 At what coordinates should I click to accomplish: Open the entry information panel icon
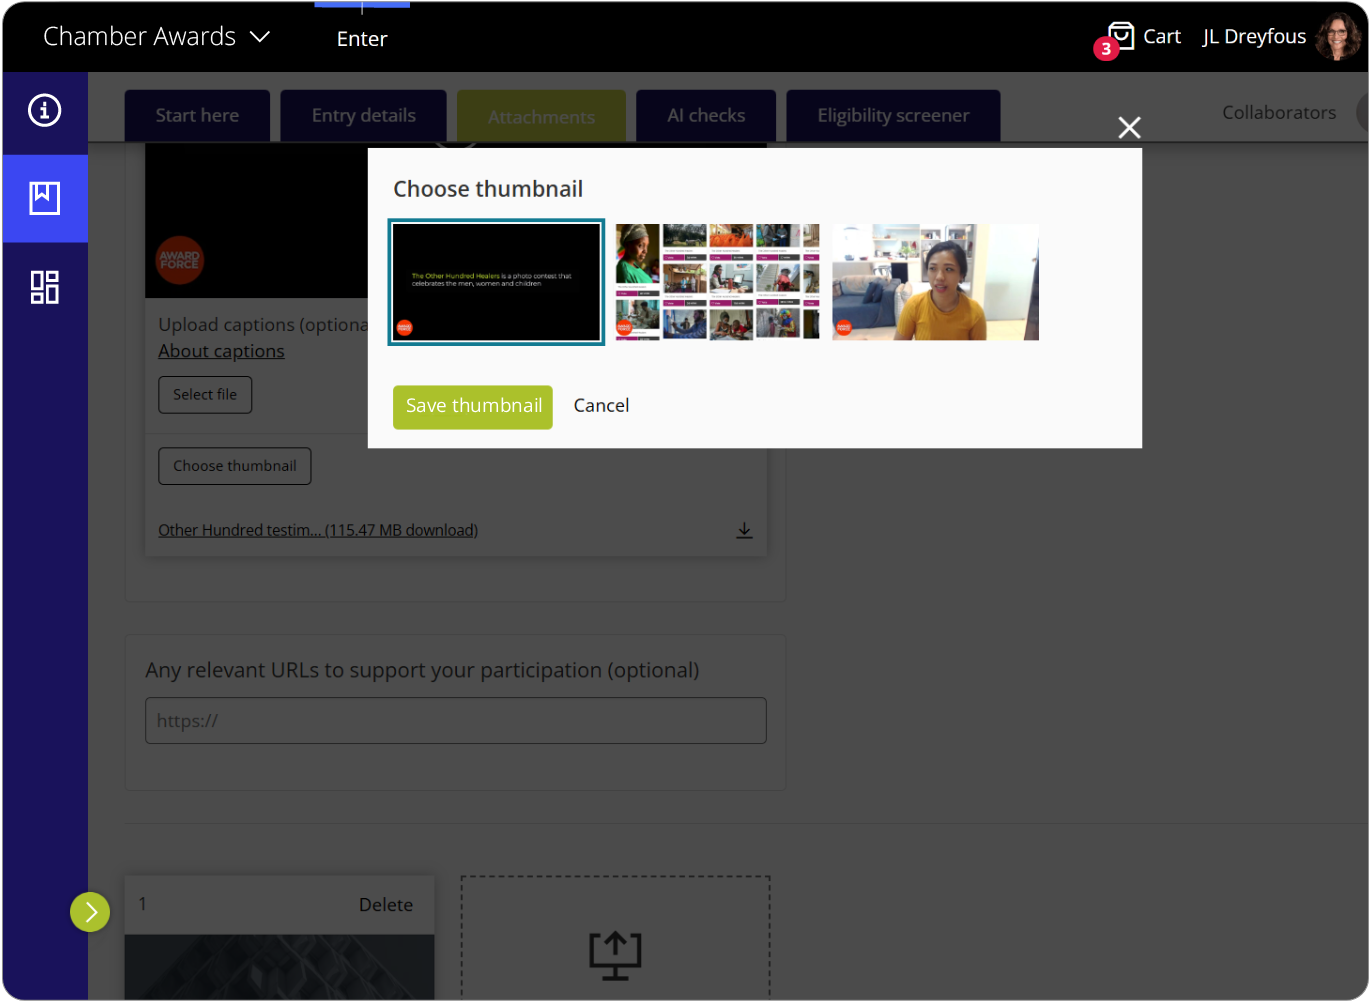coord(44,112)
